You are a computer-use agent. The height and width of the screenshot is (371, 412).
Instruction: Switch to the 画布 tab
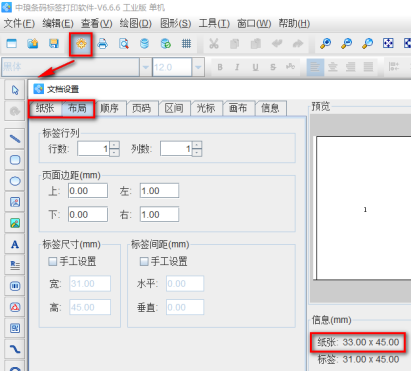click(x=238, y=108)
